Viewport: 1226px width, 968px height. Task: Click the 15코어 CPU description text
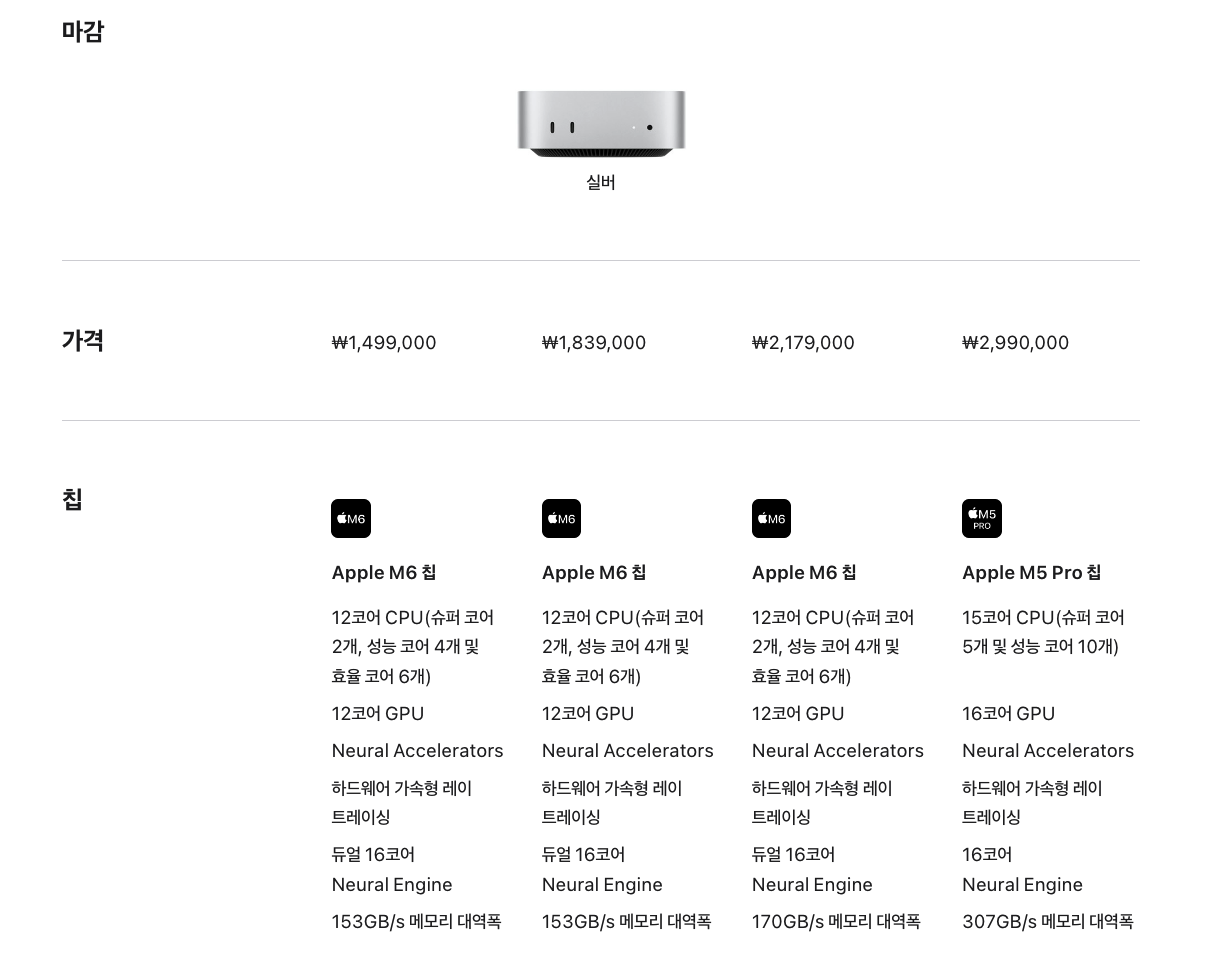click(x=1043, y=632)
